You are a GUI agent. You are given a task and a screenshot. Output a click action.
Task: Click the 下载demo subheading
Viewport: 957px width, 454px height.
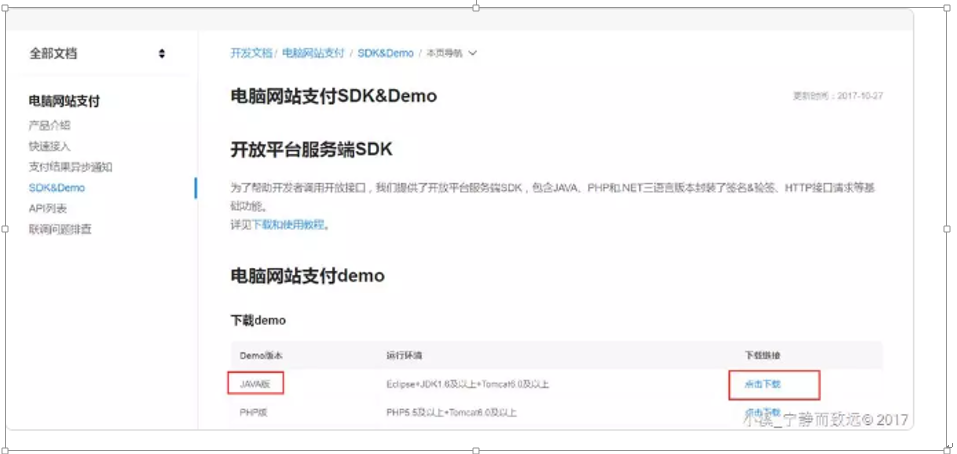pos(258,320)
